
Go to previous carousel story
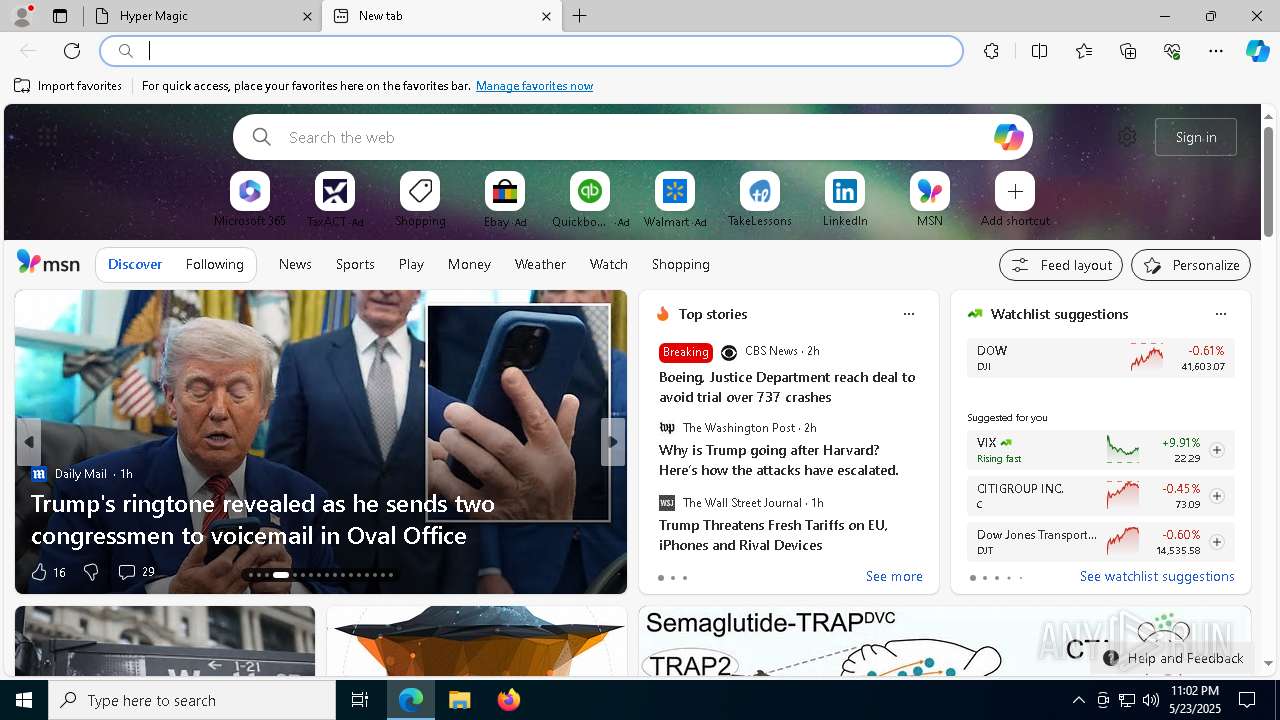pyautogui.click(x=28, y=442)
